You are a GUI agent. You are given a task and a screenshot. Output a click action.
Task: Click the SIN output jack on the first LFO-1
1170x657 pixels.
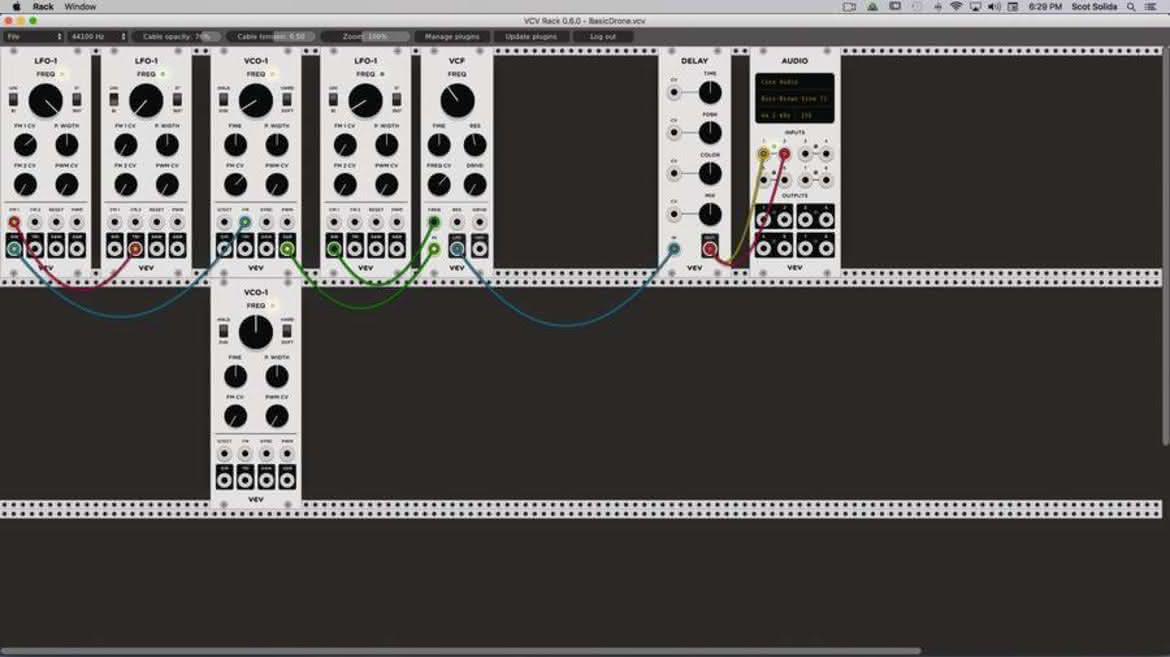click(x=14, y=249)
